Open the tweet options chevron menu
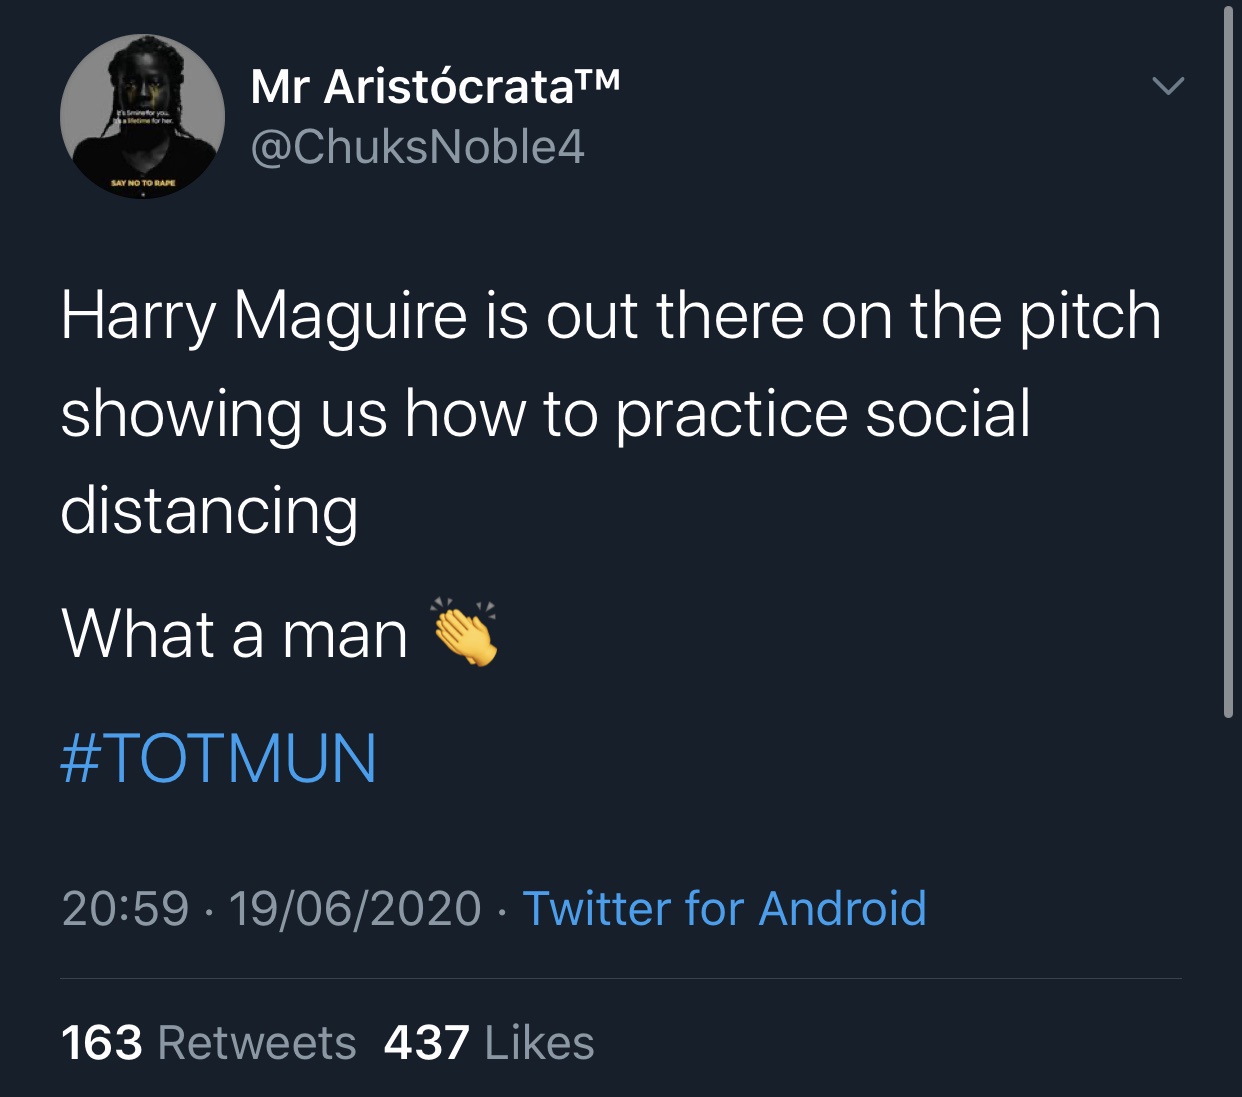Screen dimensions: 1242x1097 (x=1168, y=86)
